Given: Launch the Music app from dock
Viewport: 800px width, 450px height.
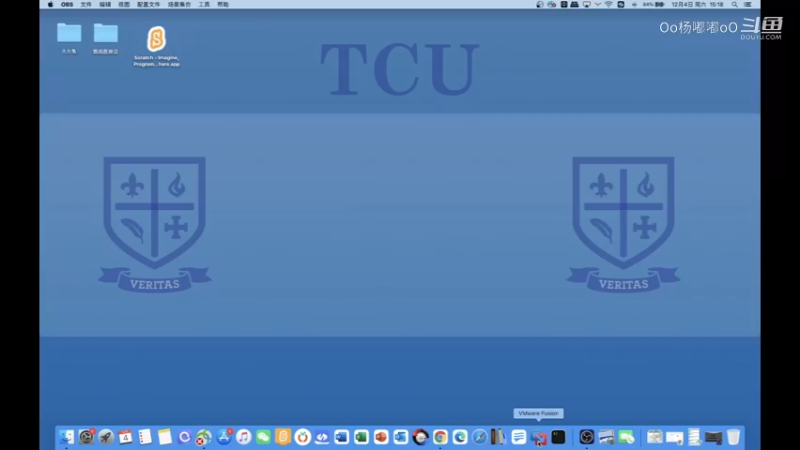Looking at the screenshot, I should coord(243,437).
